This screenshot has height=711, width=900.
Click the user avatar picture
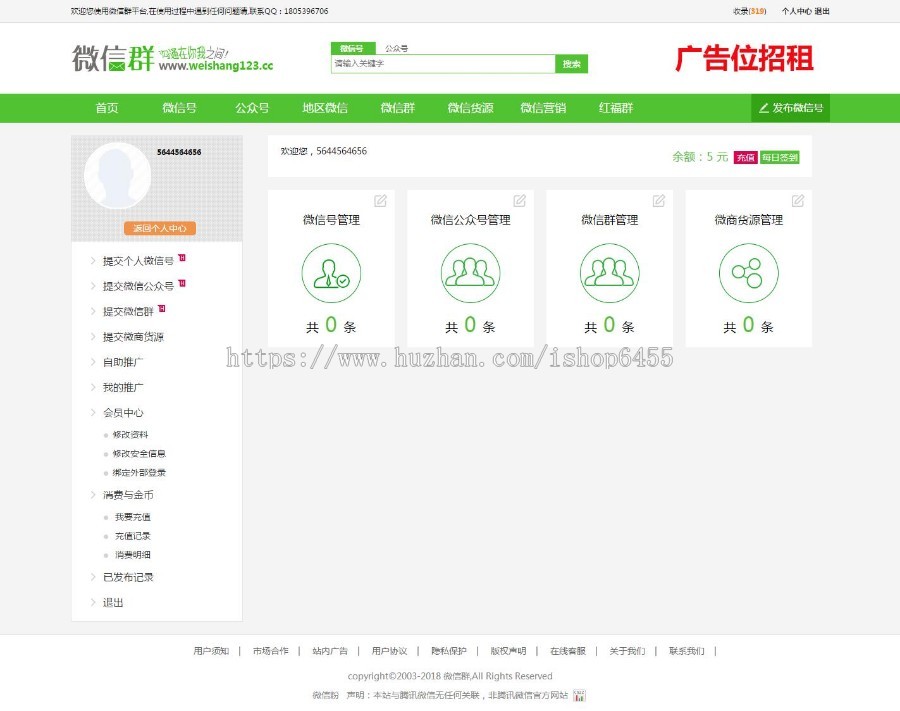[x=117, y=176]
